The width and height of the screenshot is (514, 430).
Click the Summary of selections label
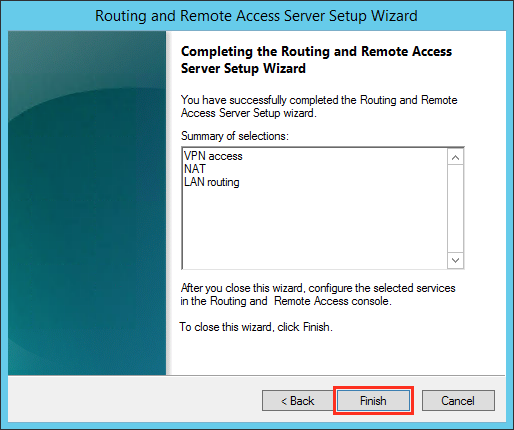pos(235,136)
